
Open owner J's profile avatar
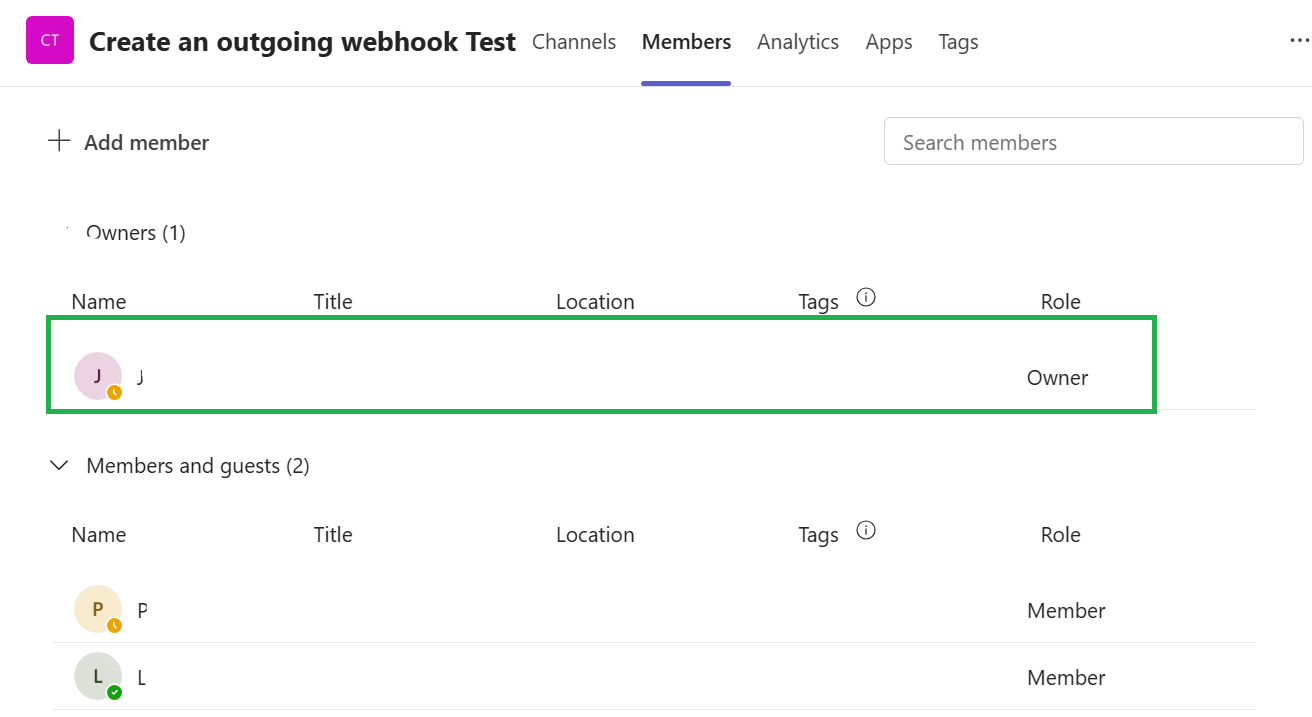98,376
